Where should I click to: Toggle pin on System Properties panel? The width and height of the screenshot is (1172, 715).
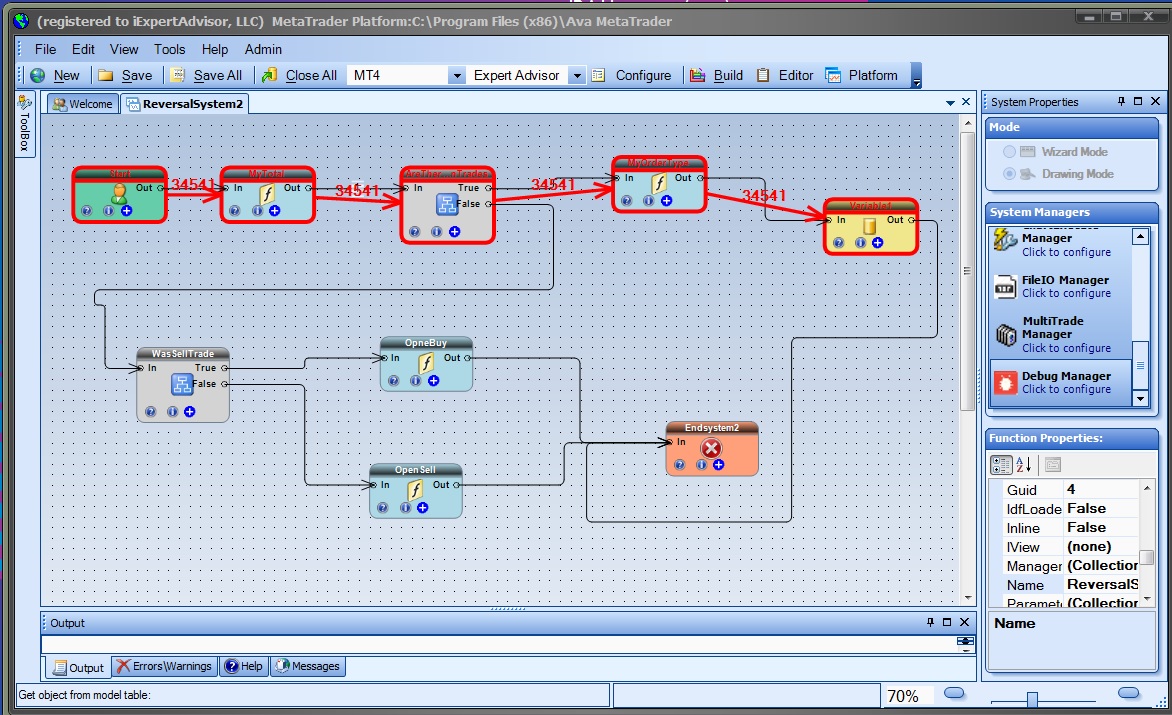pyautogui.click(x=1121, y=102)
